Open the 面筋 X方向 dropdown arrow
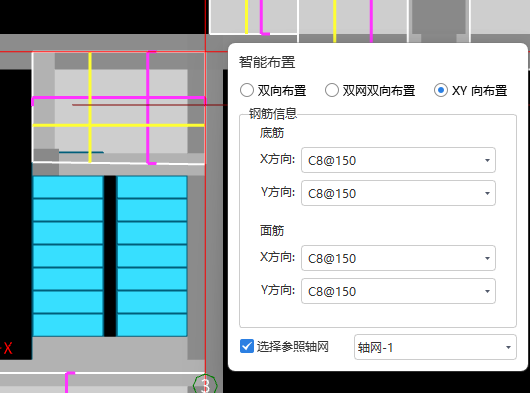This screenshot has width=530, height=393. click(487, 258)
